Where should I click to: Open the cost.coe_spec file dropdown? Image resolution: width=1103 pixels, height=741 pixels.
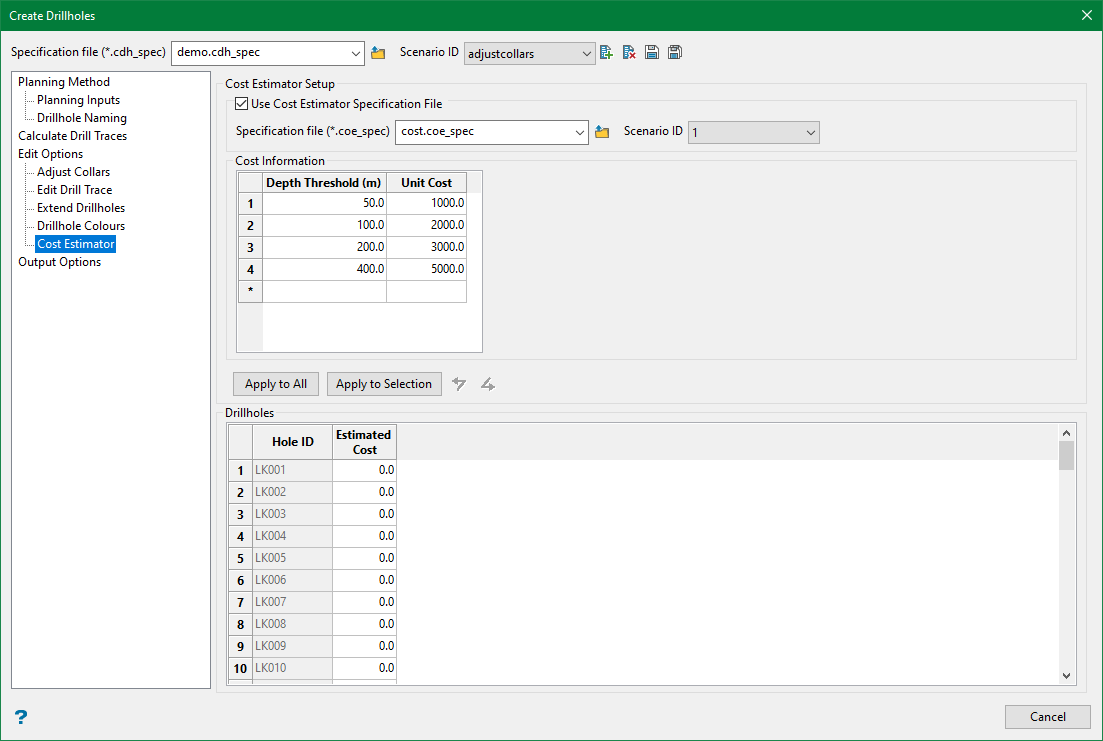click(580, 132)
